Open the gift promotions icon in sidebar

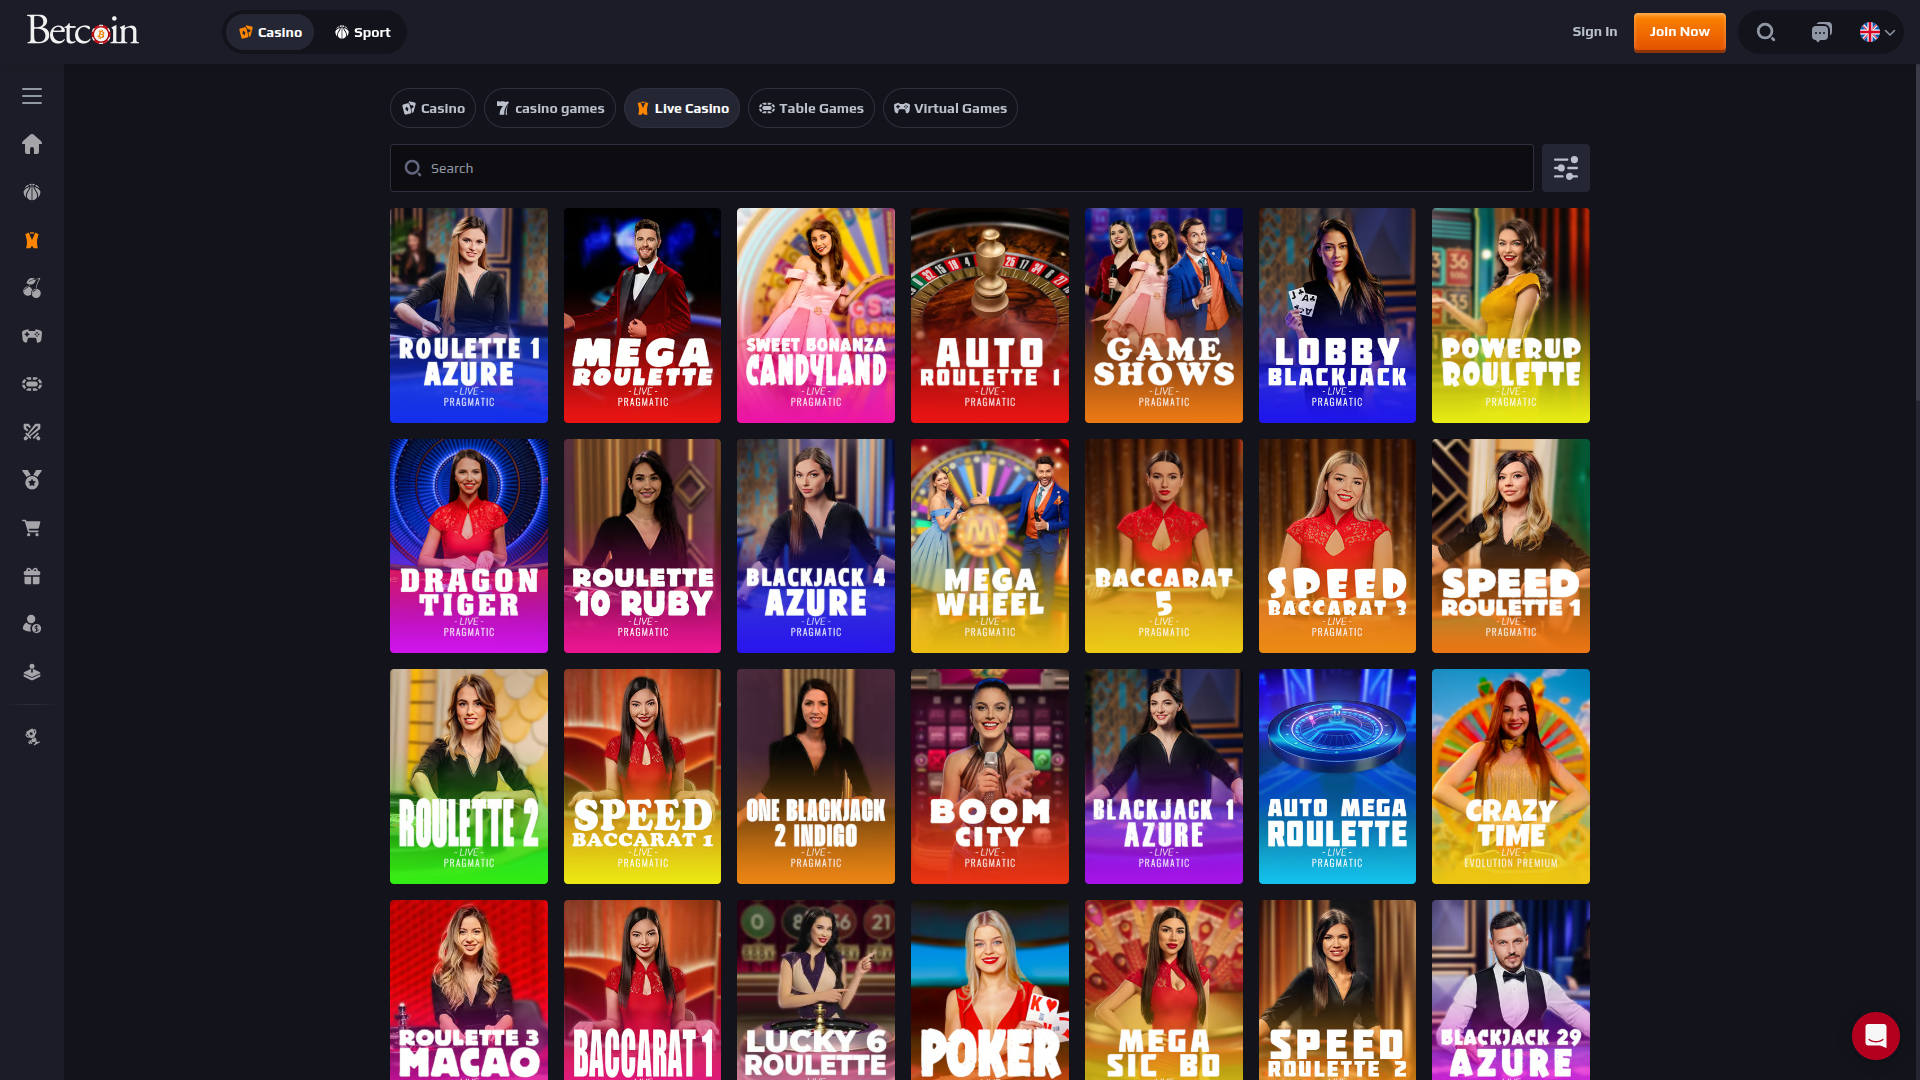pos(31,576)
